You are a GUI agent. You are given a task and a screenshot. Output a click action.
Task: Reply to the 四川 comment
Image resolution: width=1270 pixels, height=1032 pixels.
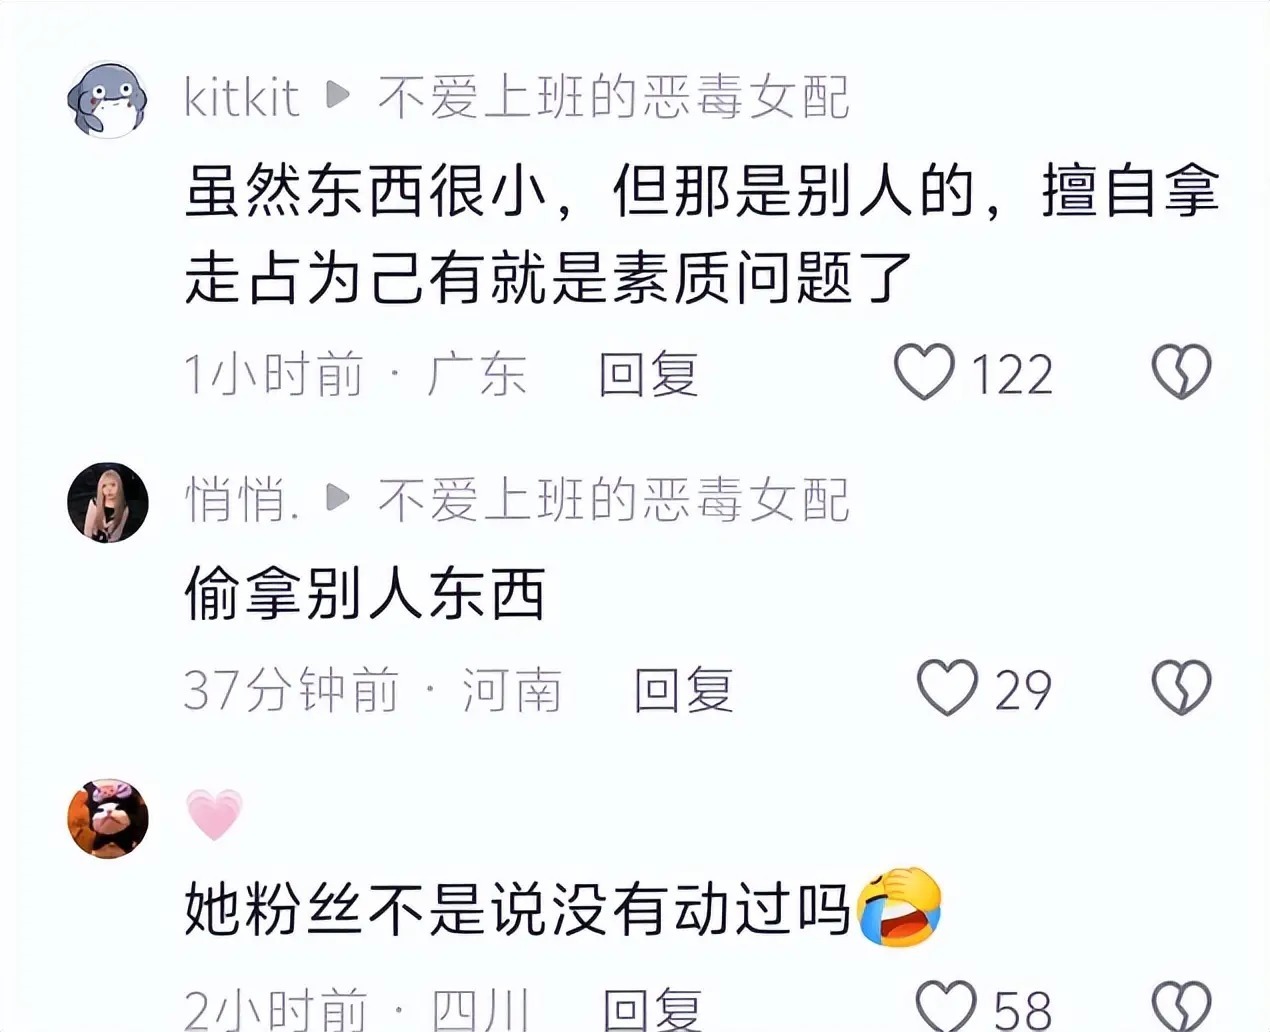coord(652,1008)
